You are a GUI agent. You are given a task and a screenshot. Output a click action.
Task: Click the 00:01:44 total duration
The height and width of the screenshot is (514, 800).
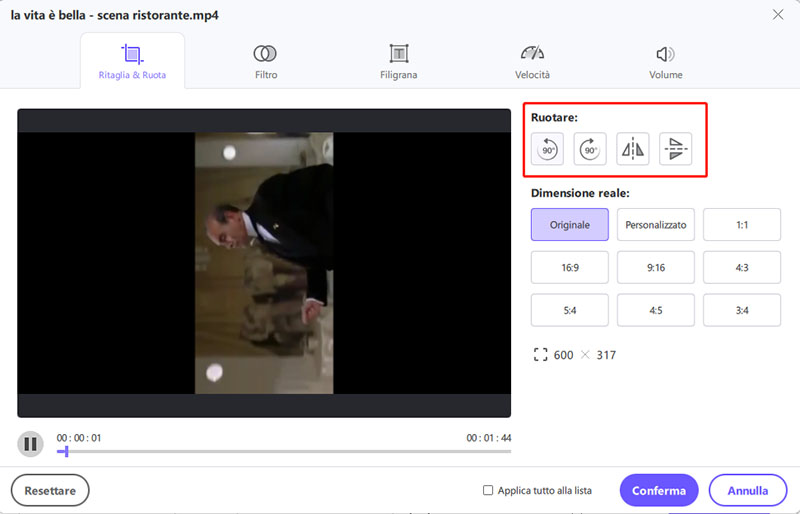coord(488,438)
